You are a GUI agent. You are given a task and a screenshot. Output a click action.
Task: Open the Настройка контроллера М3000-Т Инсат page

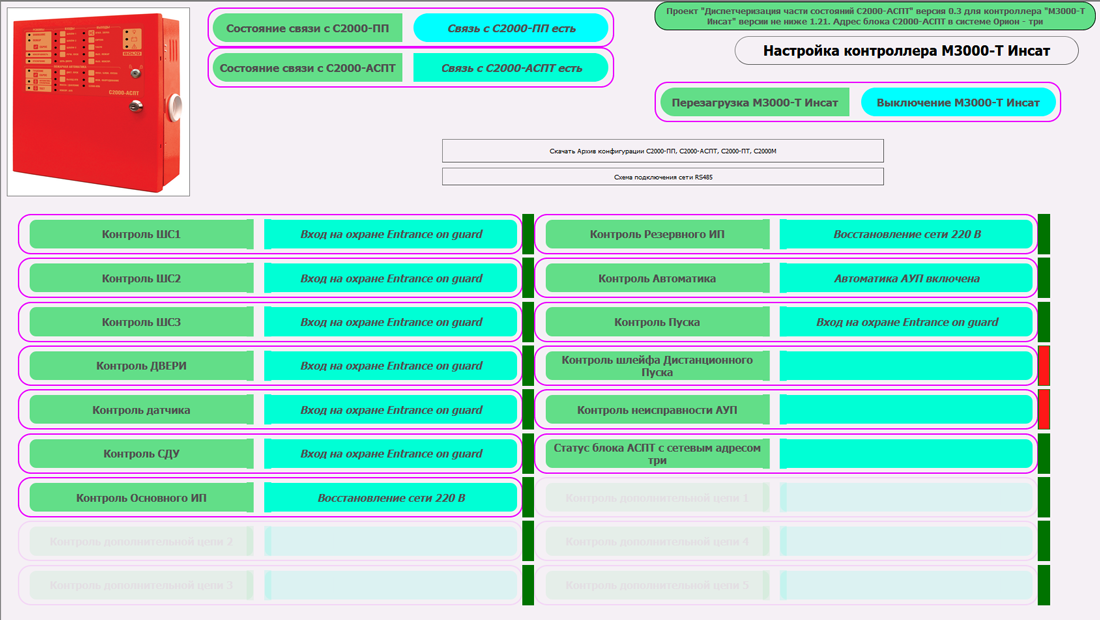(x=906, y=50)
